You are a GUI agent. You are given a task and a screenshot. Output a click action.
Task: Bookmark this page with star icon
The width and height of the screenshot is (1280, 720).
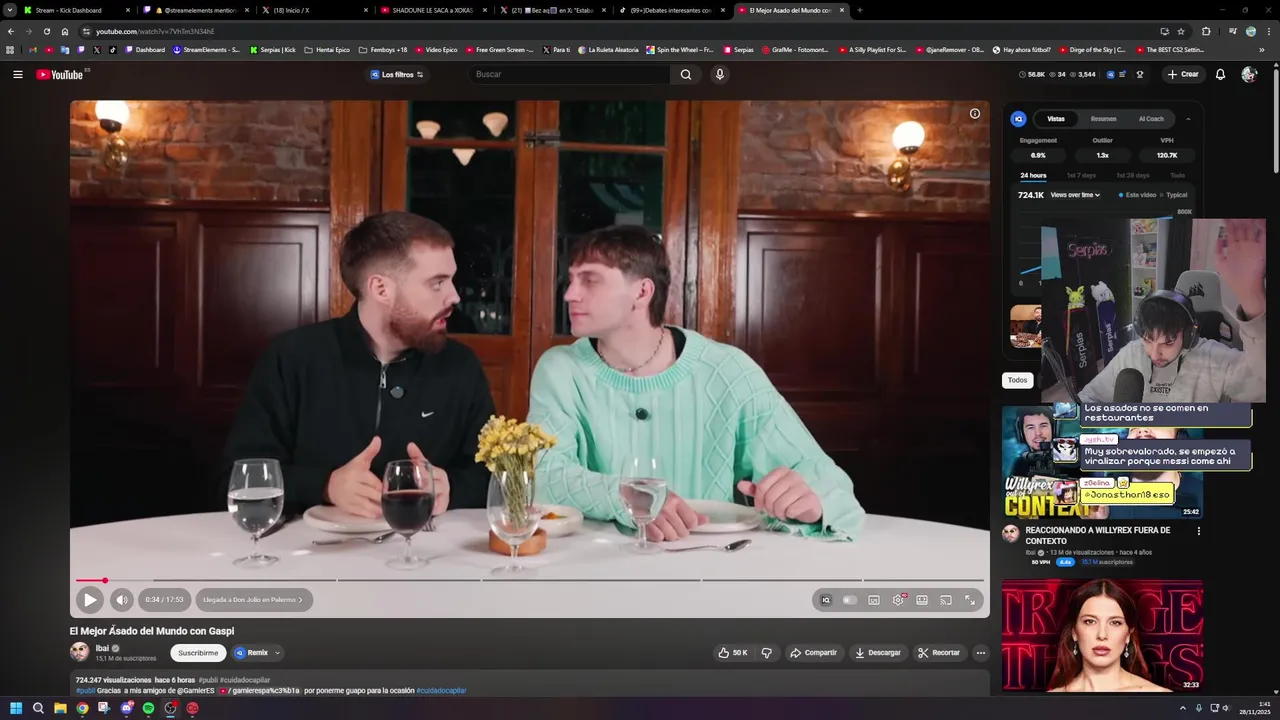[1181, 31]
